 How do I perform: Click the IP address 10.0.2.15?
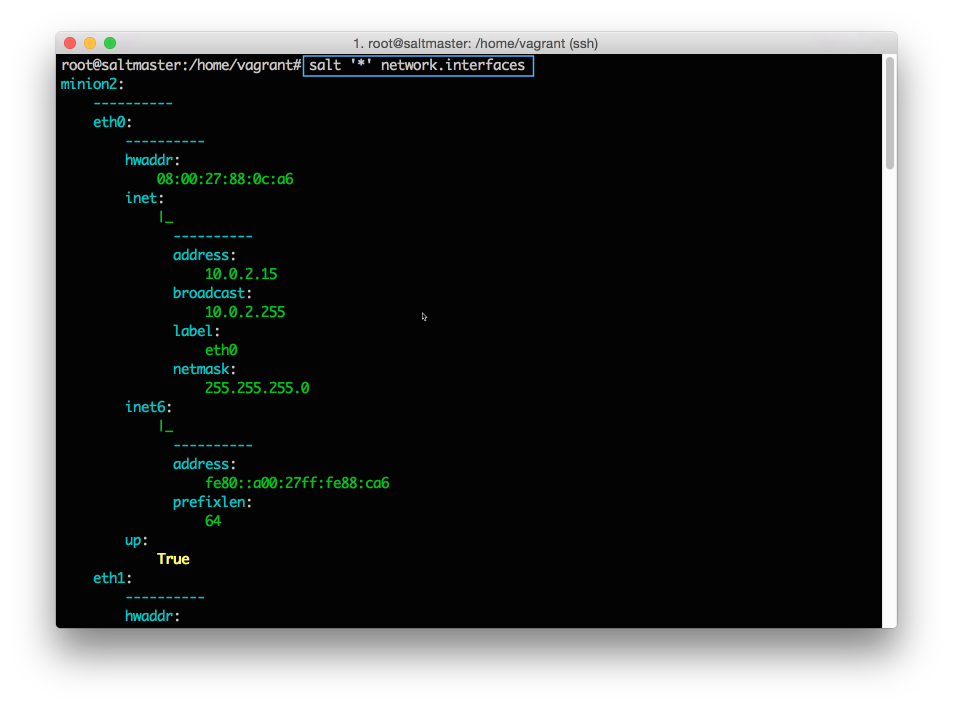[240, 274]
